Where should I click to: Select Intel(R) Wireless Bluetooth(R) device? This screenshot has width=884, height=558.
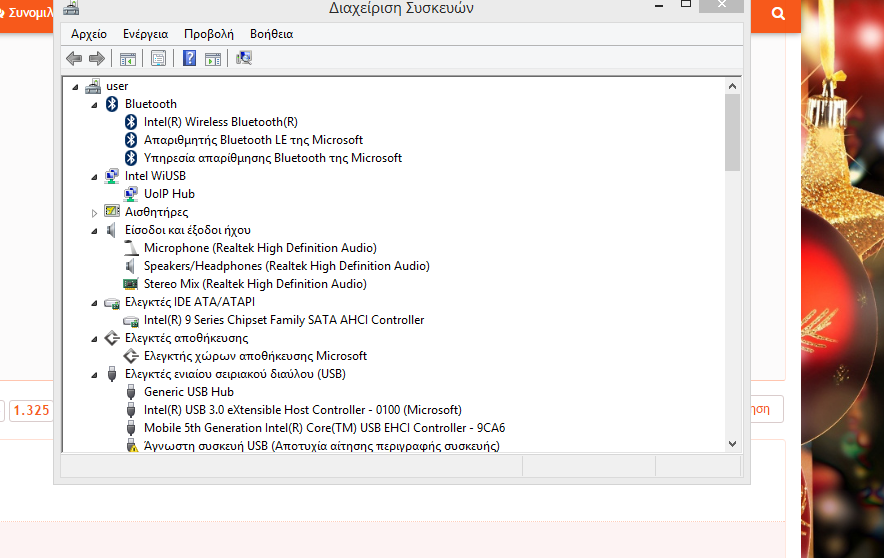coord(220,122)
